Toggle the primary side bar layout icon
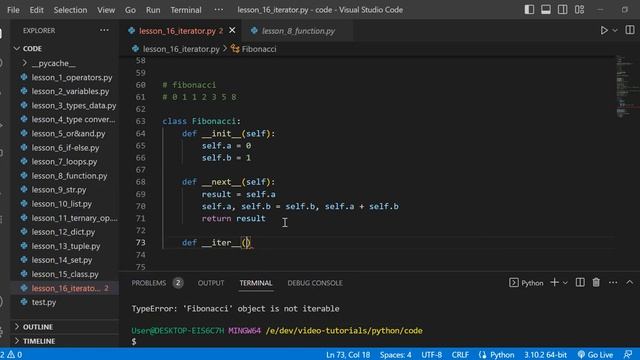 click(529, 9)
